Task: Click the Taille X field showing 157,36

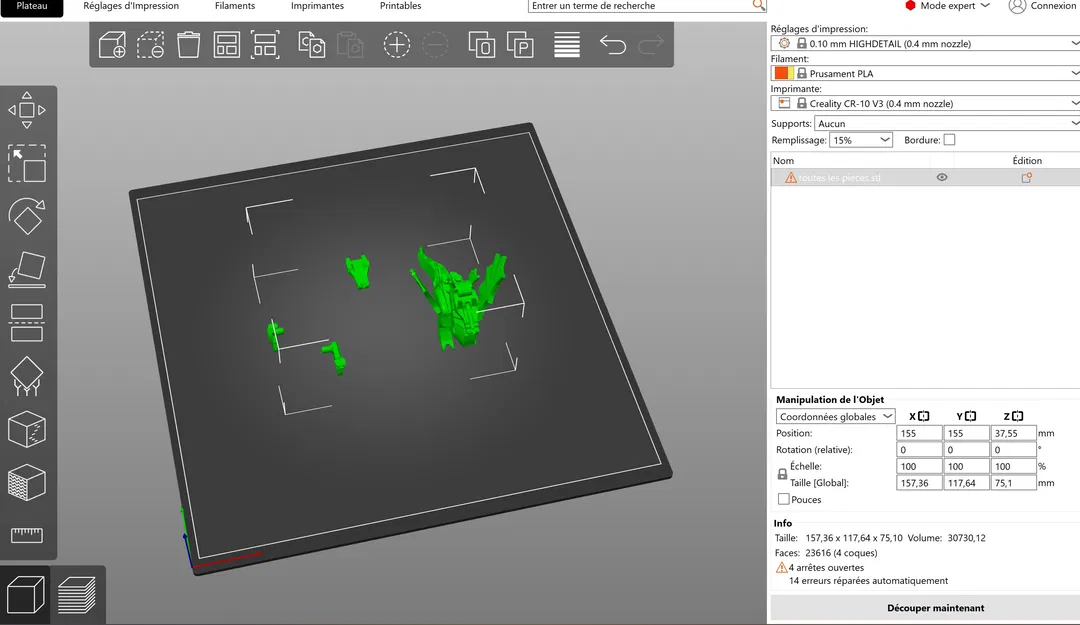Action: (x=919, y=483)
